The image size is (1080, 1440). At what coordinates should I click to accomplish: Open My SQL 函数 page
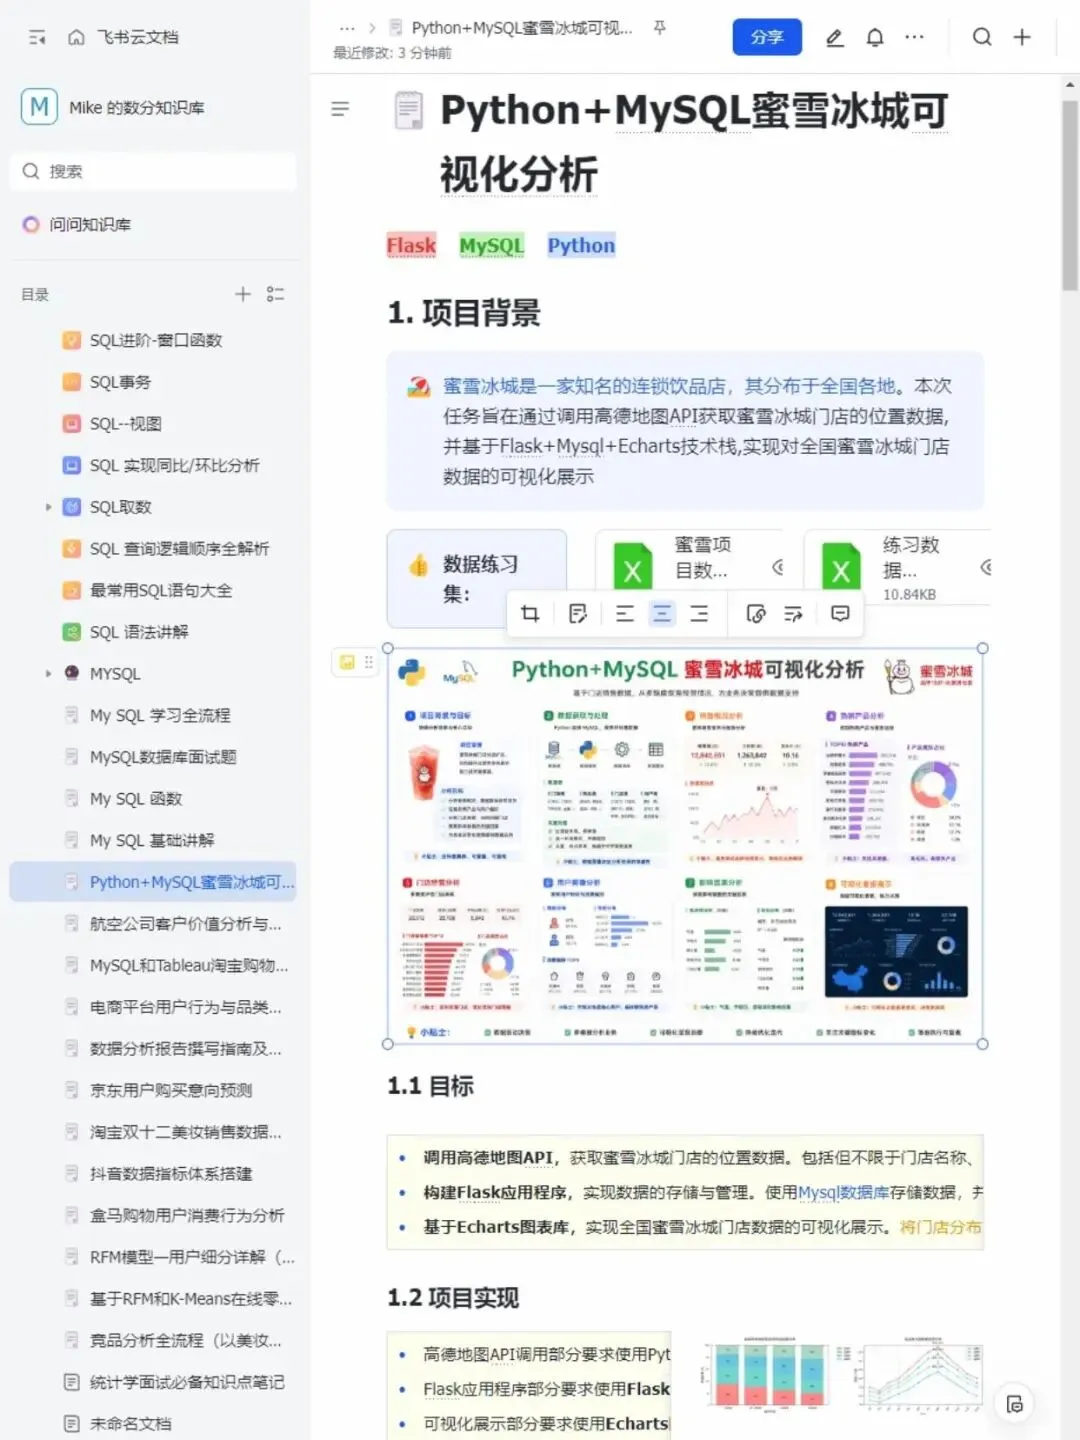(x=136, y=799)
